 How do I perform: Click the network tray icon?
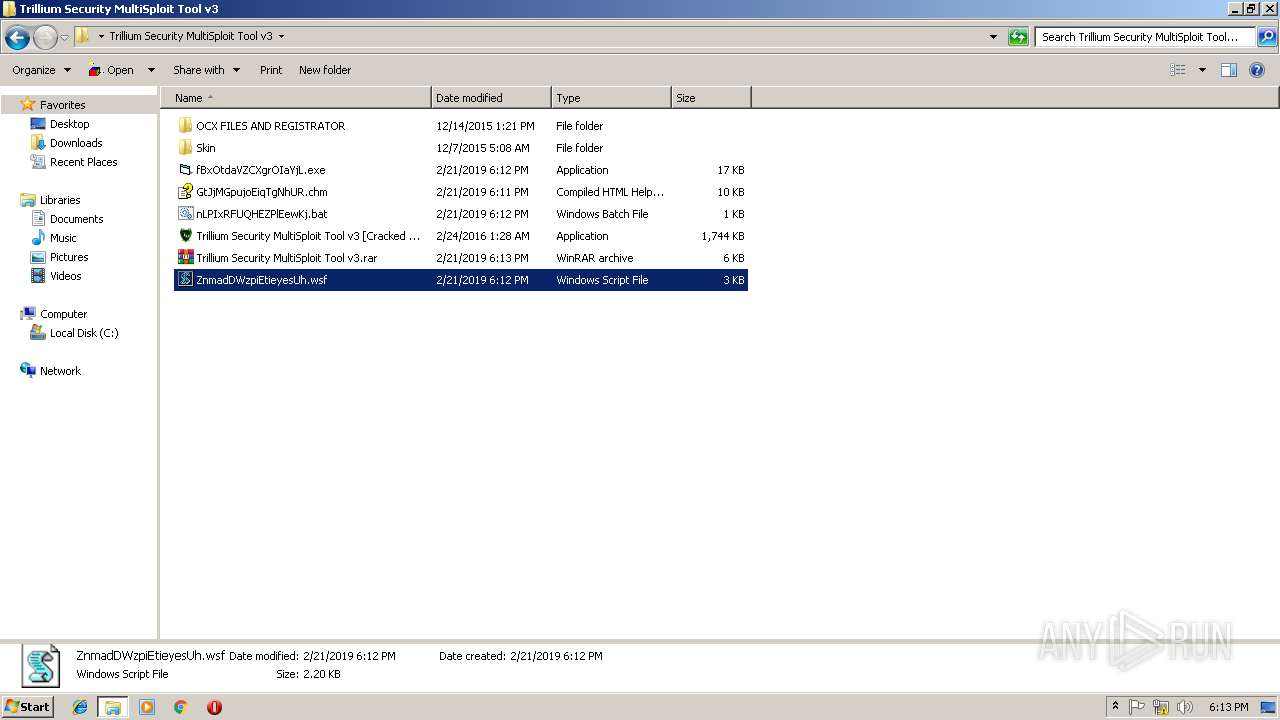point(1160,707)
